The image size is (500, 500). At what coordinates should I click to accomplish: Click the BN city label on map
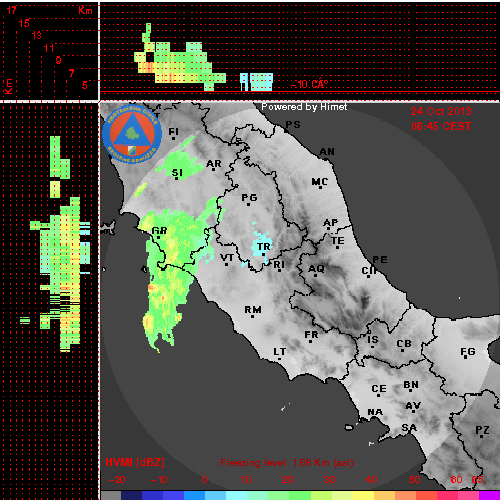pyautogui.click(x=411, y=385)
